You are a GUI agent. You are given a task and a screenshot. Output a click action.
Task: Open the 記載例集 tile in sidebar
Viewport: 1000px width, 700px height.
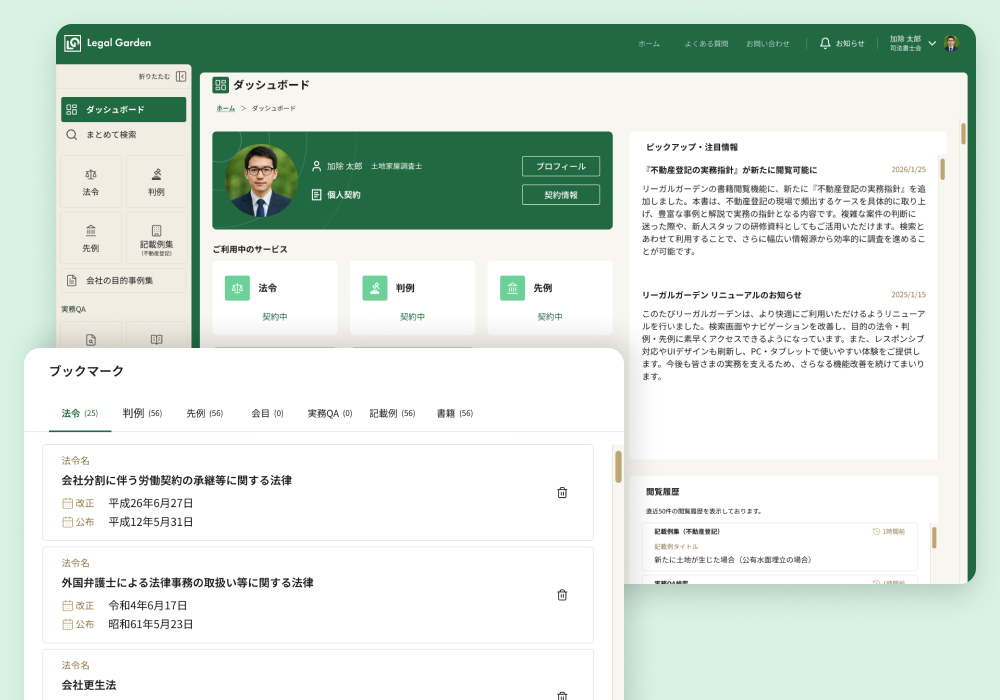point(156,238)
